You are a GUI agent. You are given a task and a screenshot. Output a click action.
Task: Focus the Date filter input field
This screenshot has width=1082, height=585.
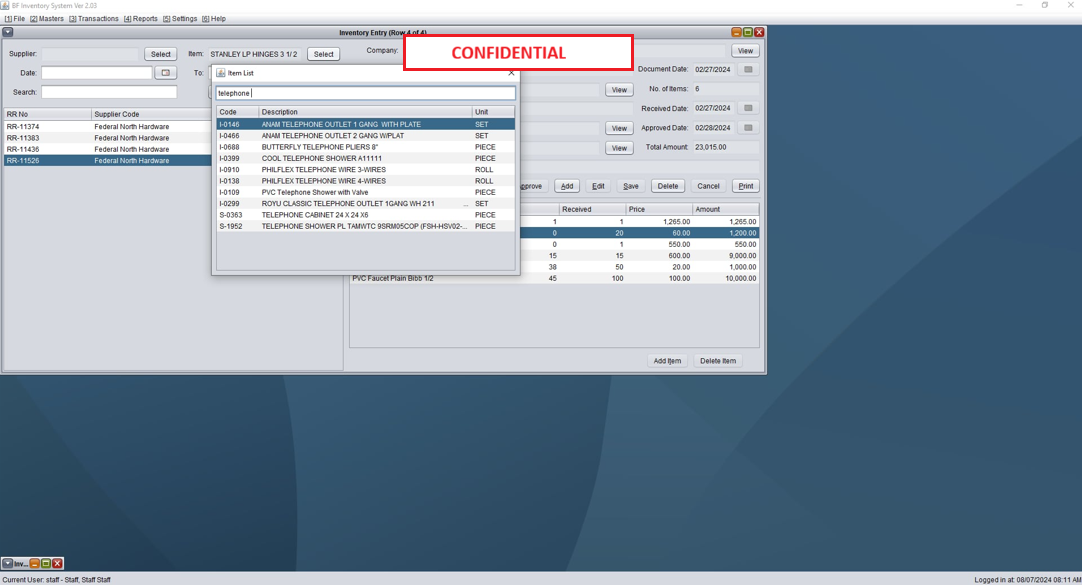pos(97,72)
